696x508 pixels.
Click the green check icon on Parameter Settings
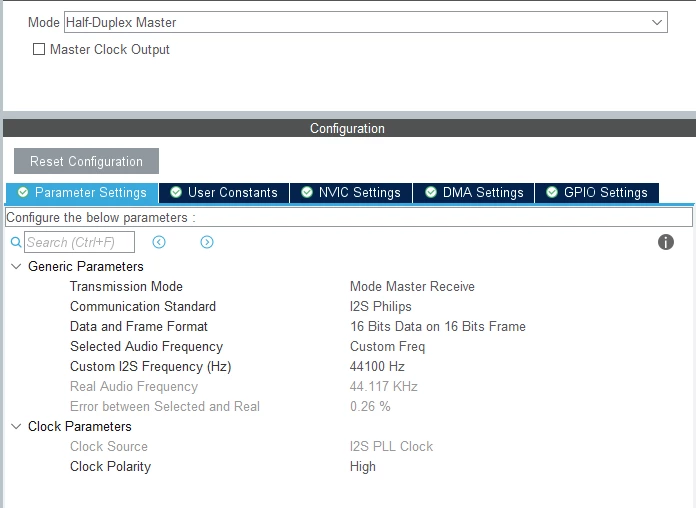click(x=23, y=192)
